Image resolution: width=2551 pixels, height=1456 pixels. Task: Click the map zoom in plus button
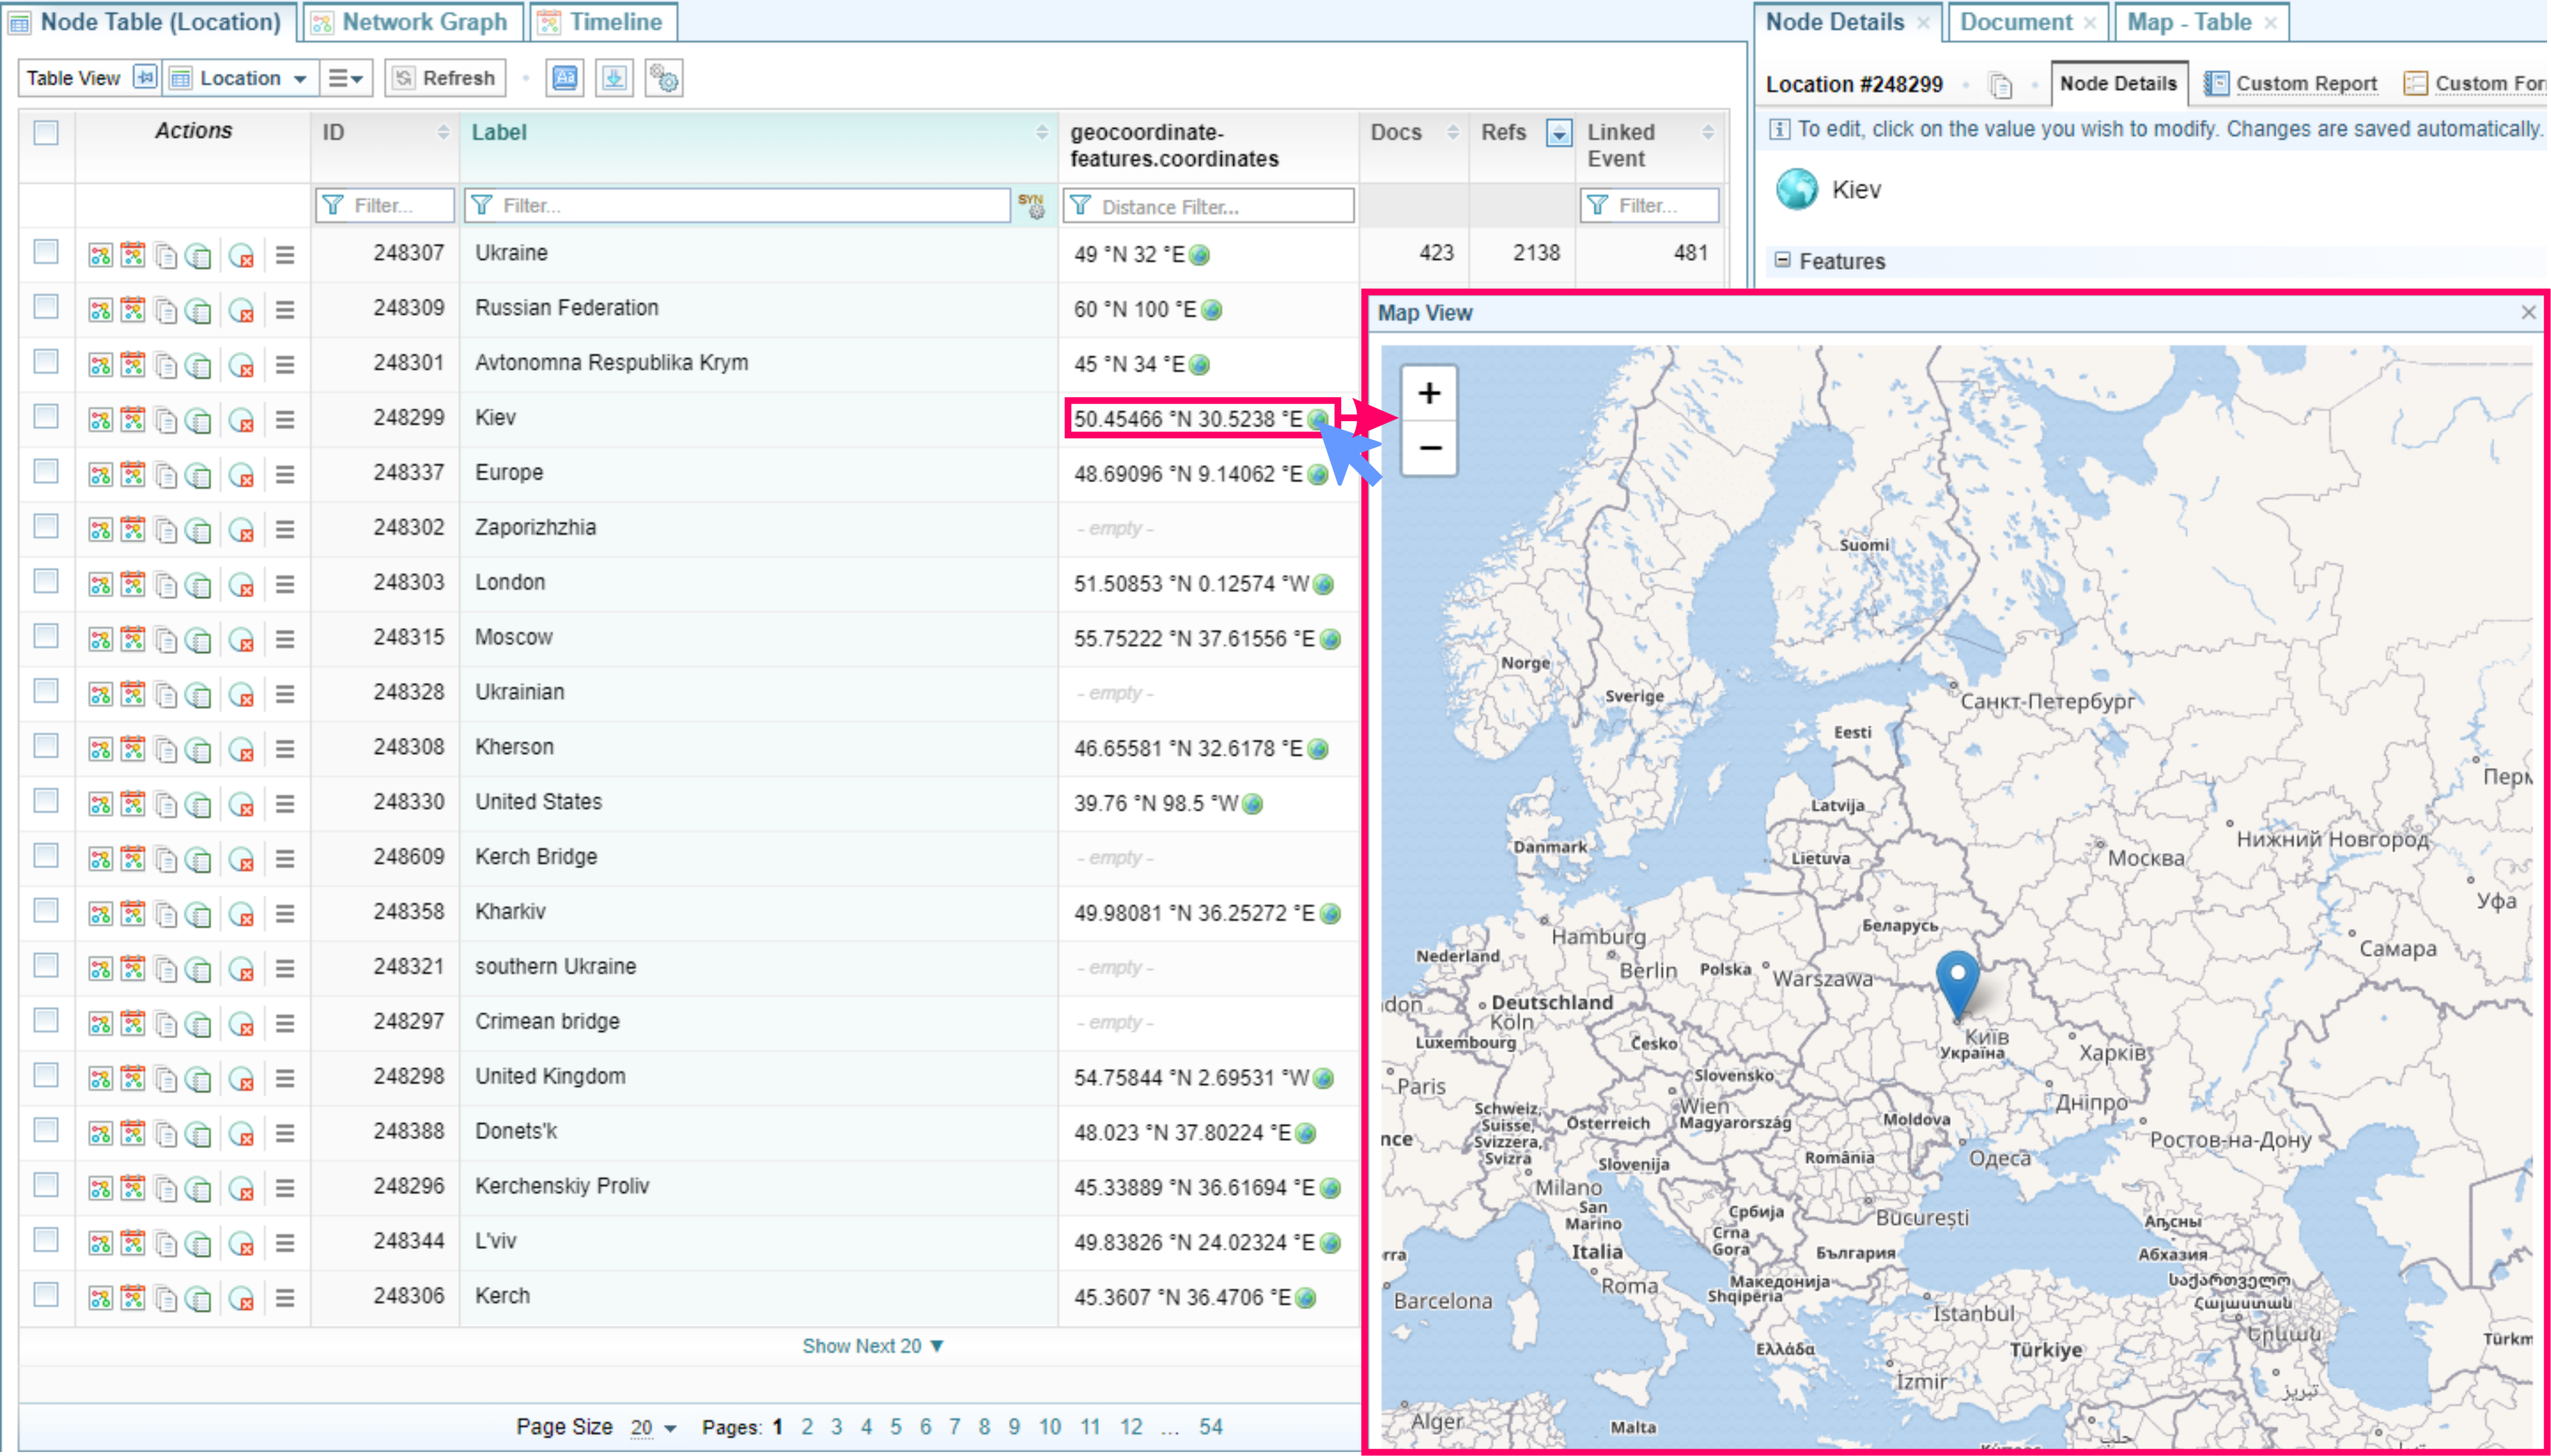click(1429, 393)
